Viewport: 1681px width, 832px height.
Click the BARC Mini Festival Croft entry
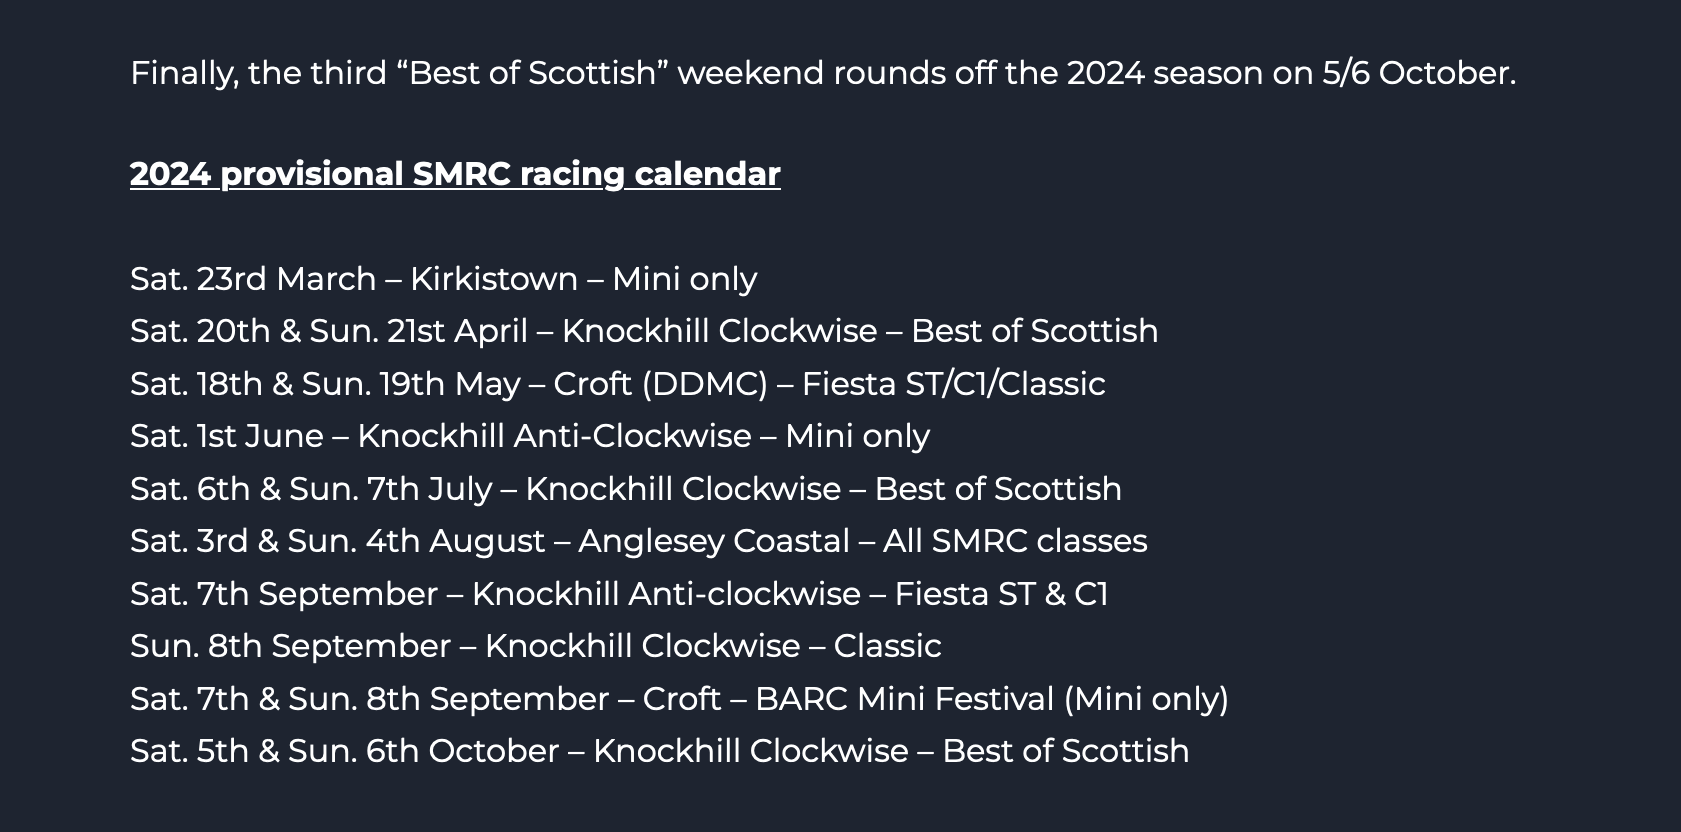tap(679, 699)
